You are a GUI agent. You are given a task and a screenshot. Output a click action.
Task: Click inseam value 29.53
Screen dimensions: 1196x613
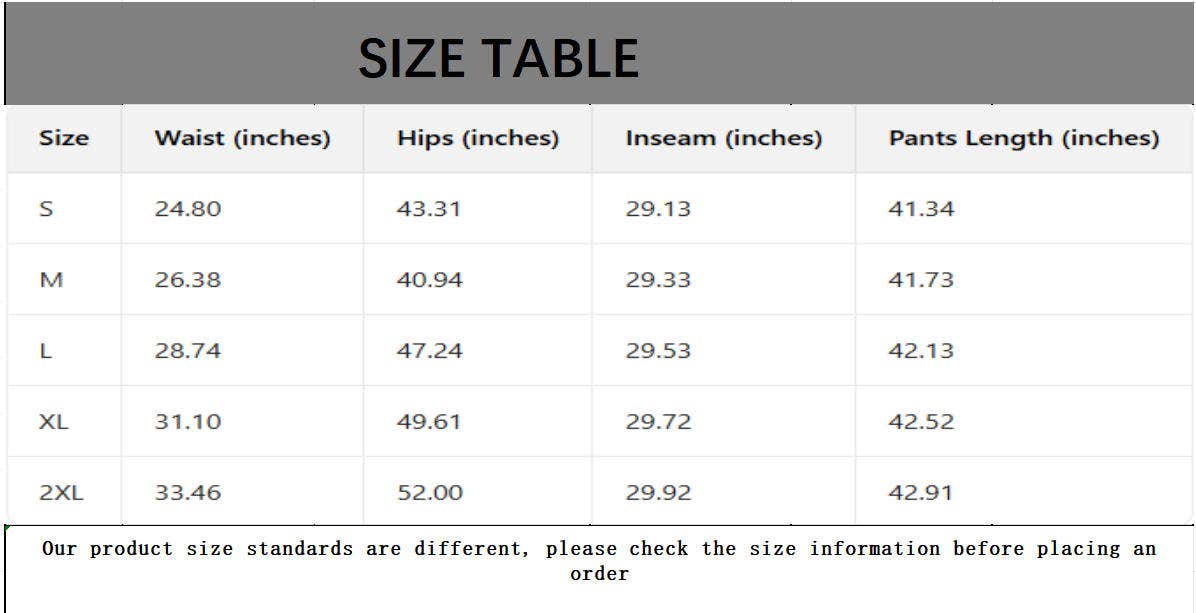pos(658,351)
